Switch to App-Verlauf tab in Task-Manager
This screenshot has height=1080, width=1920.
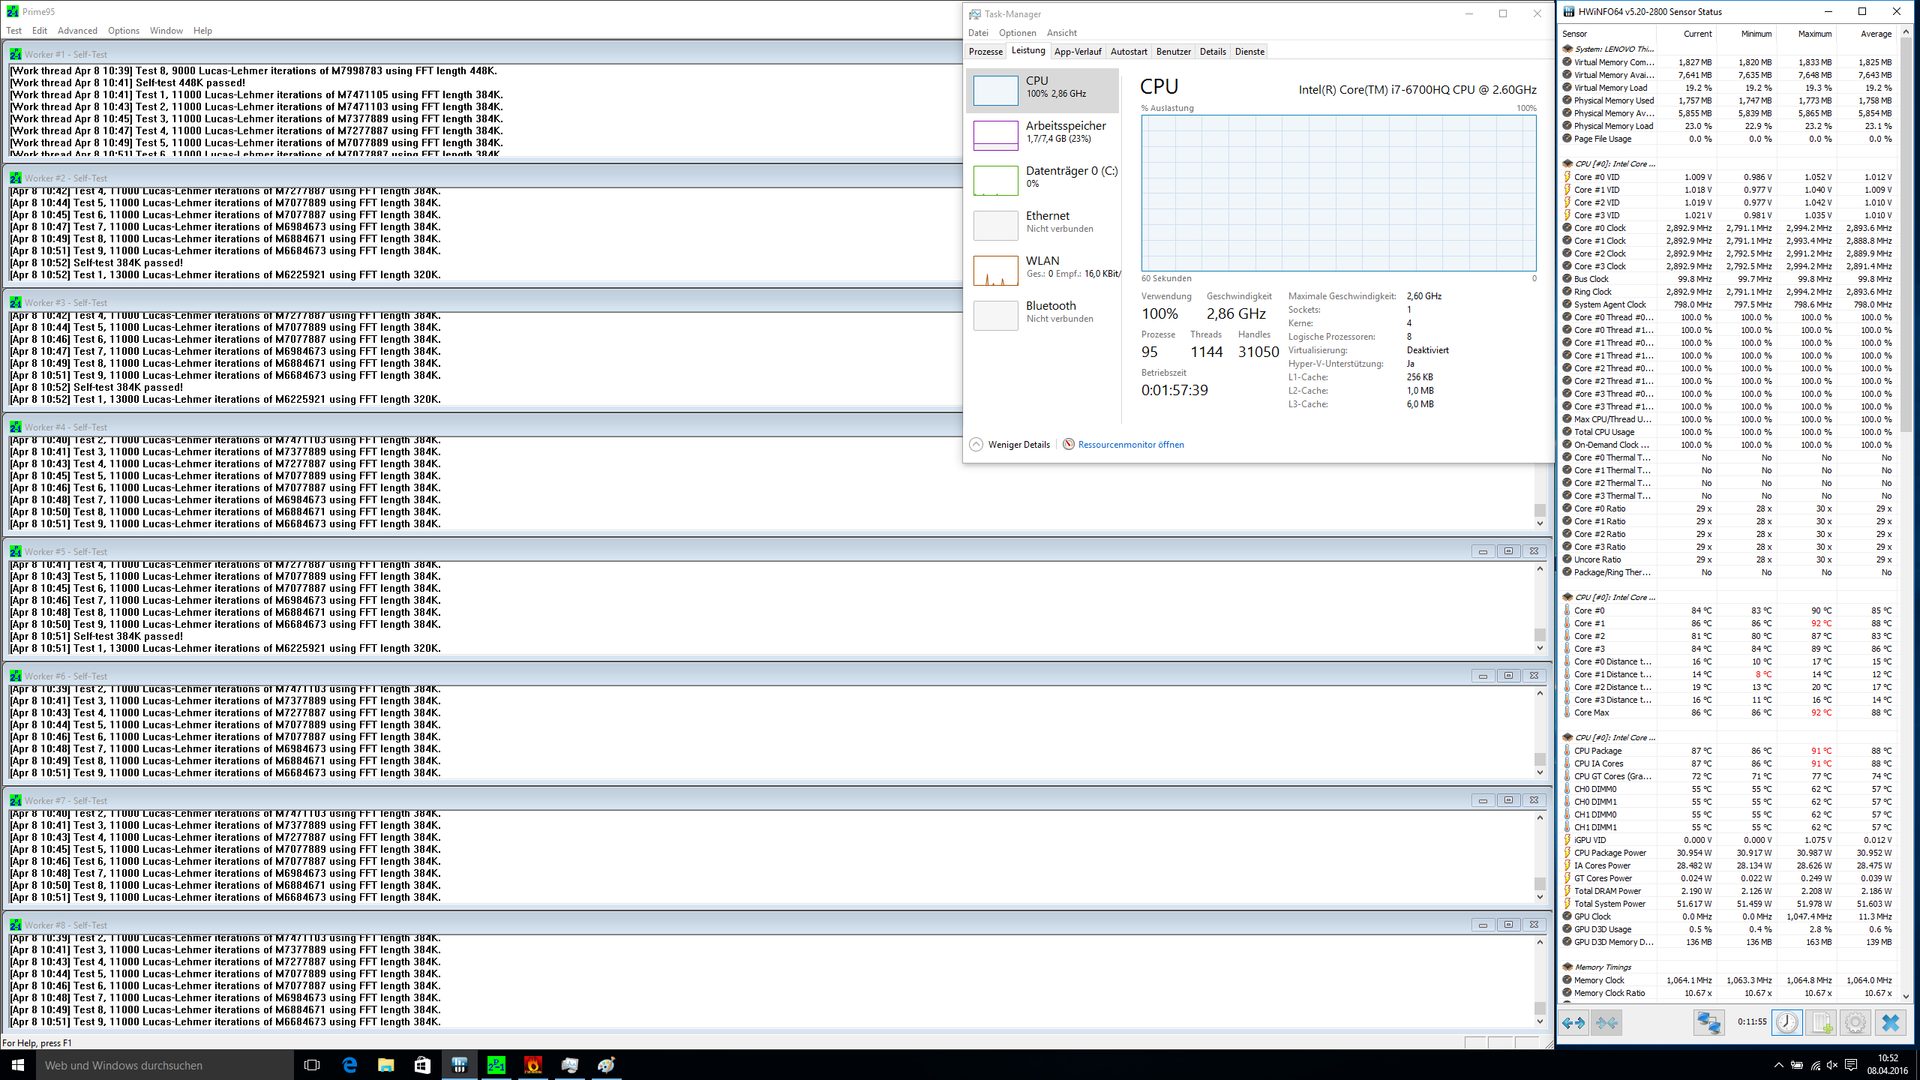1078,51
